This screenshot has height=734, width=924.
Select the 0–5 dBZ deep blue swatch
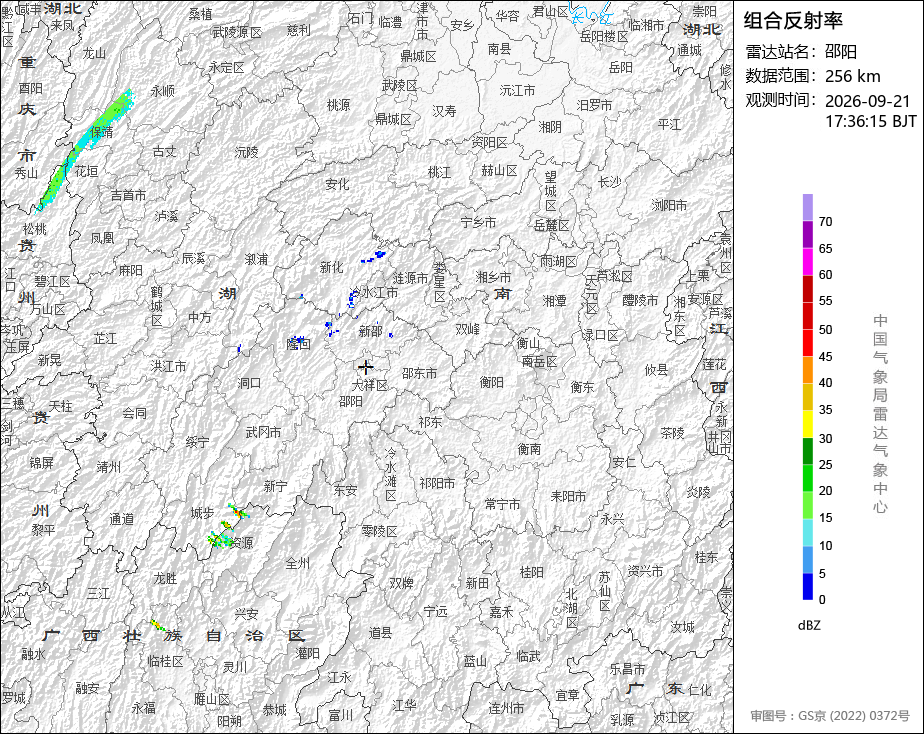click(807, 587)
